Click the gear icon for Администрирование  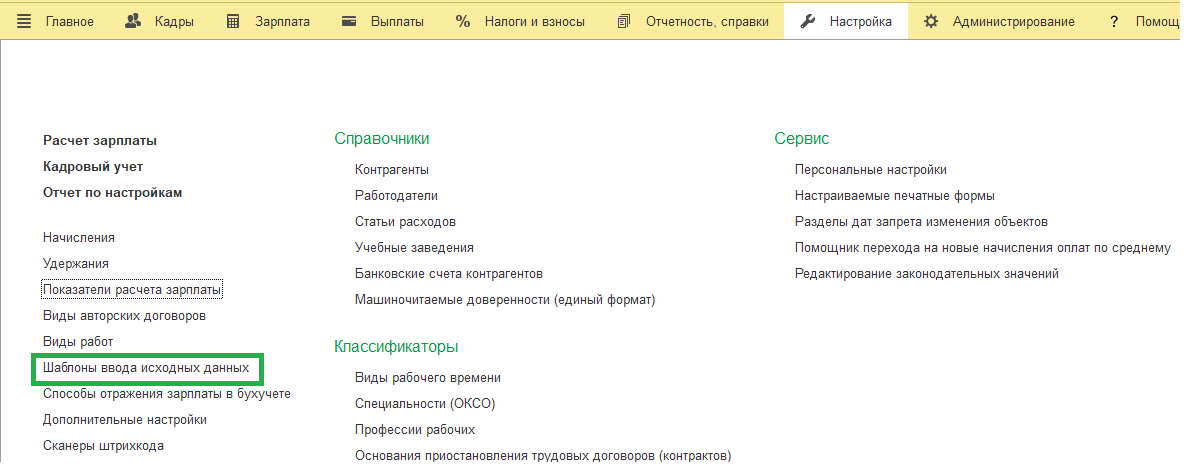[931, 21]
